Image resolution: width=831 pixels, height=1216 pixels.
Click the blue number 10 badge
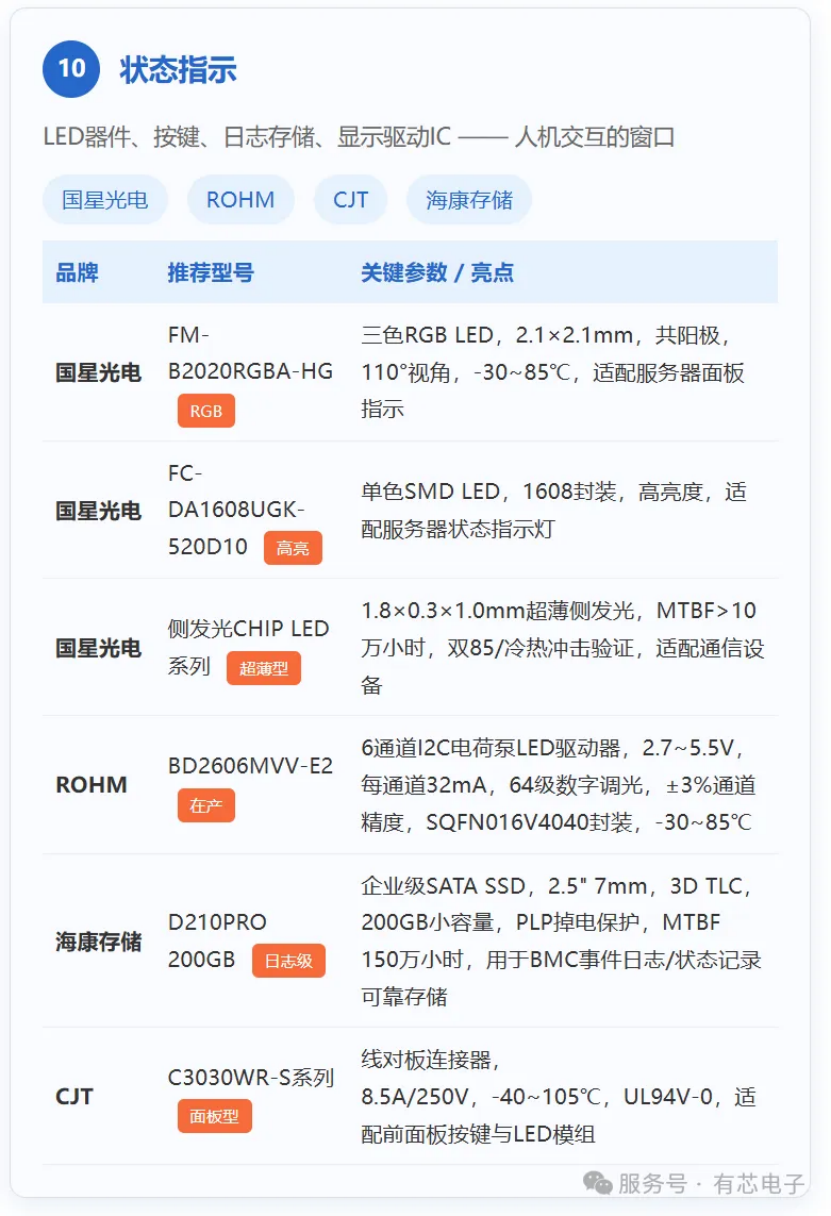point(71,69)
